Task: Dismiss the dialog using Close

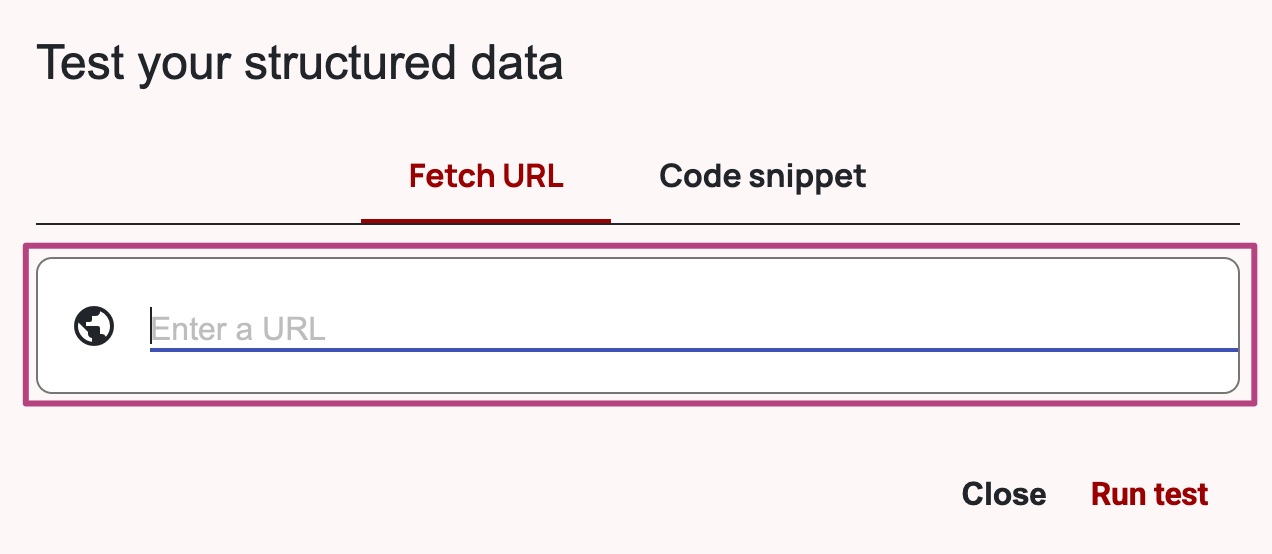Action: click(1003, 494)
